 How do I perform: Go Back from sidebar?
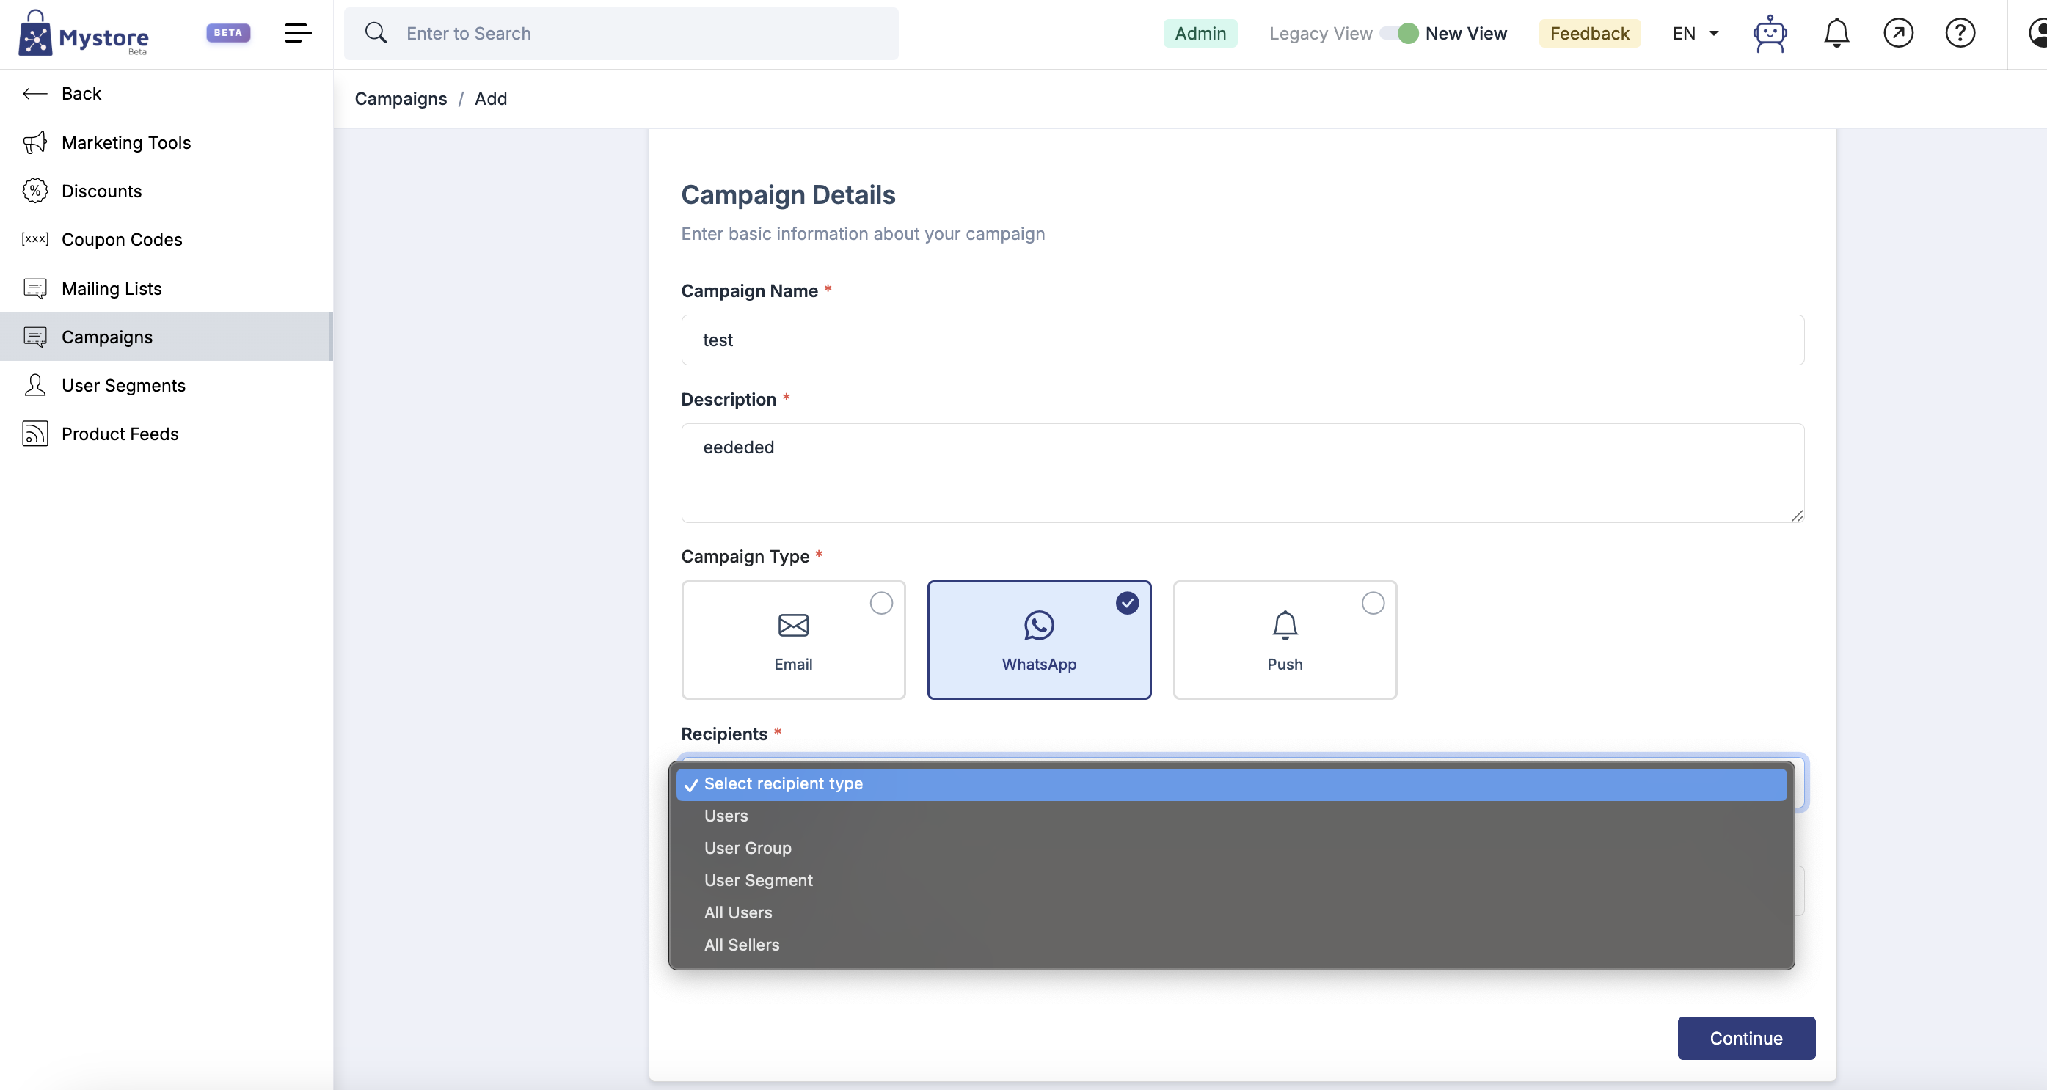166,94
